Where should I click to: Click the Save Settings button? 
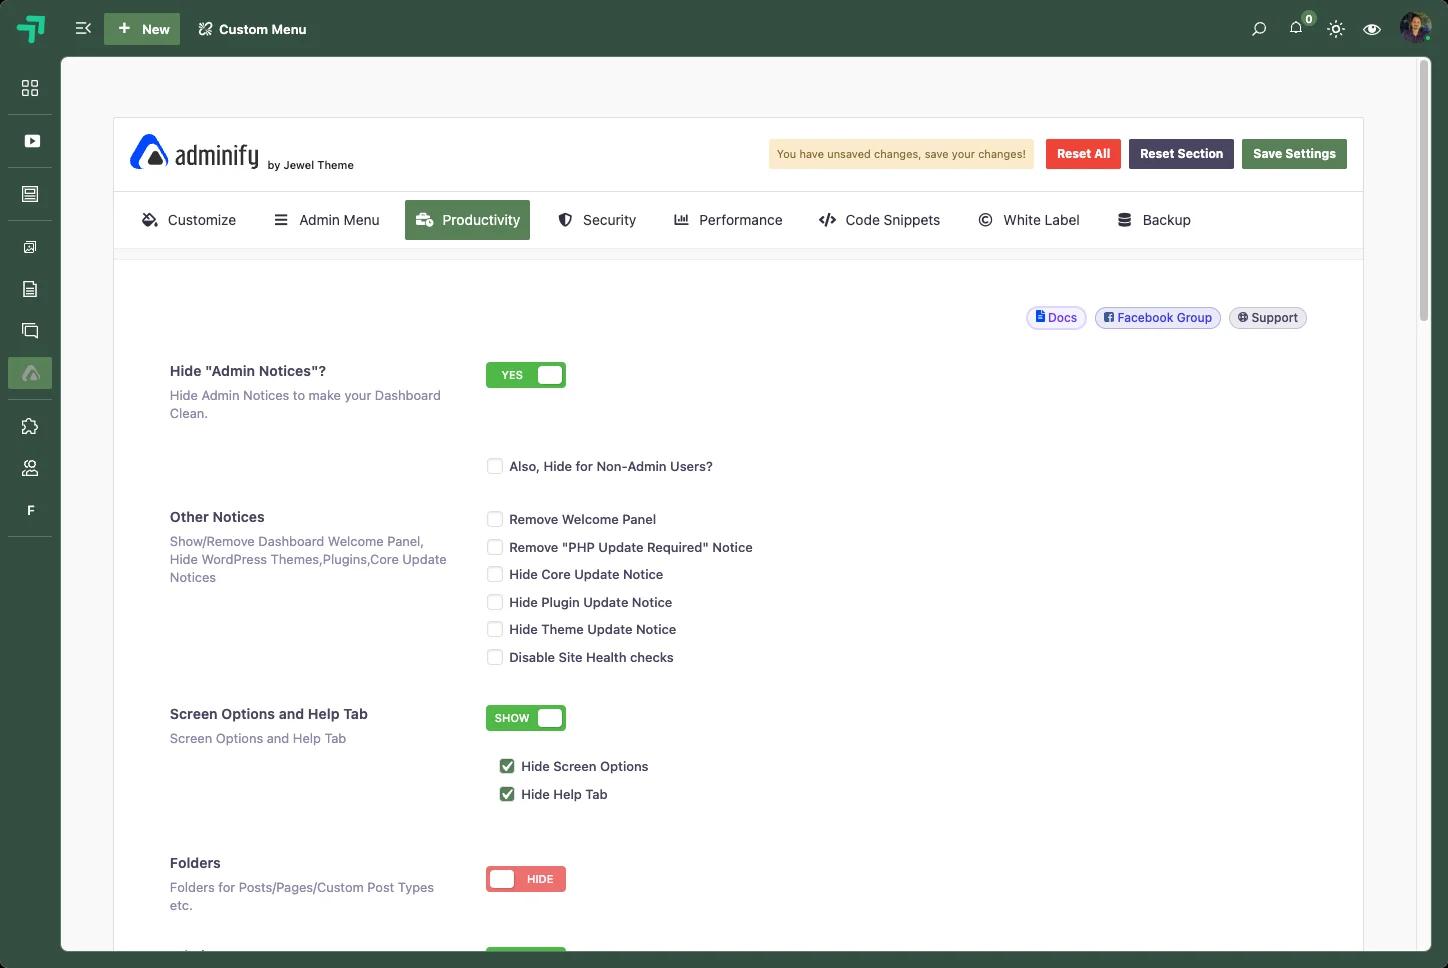[1294, 154]
